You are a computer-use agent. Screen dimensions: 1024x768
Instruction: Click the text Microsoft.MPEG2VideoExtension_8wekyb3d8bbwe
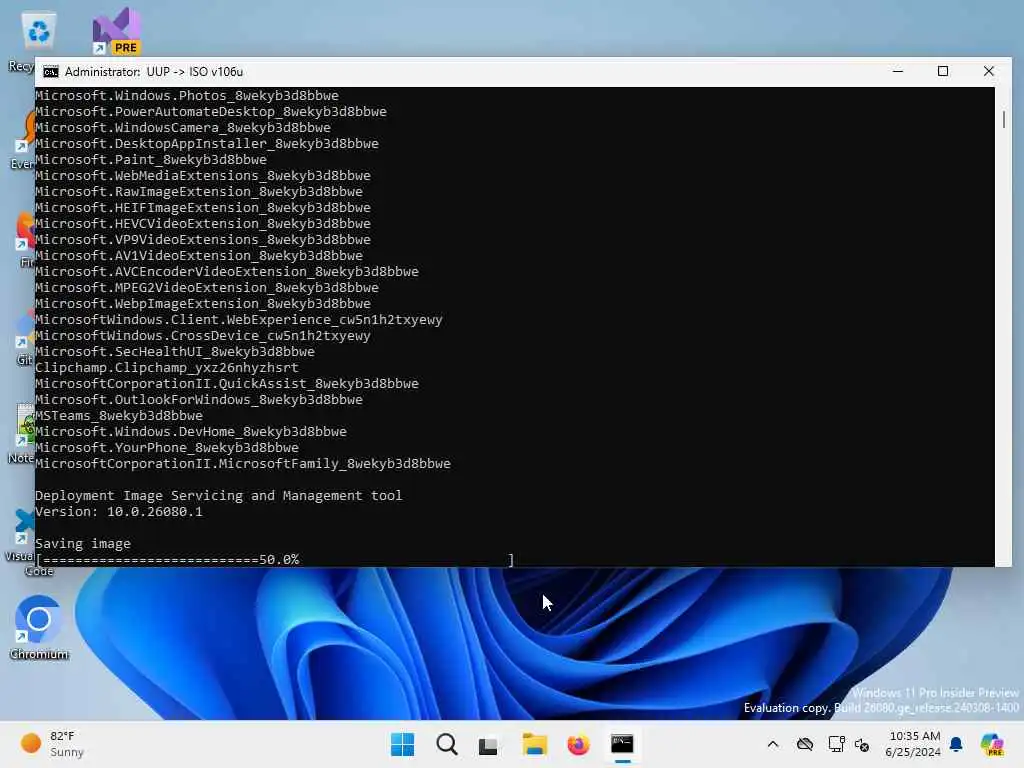[x=207, y=288]
